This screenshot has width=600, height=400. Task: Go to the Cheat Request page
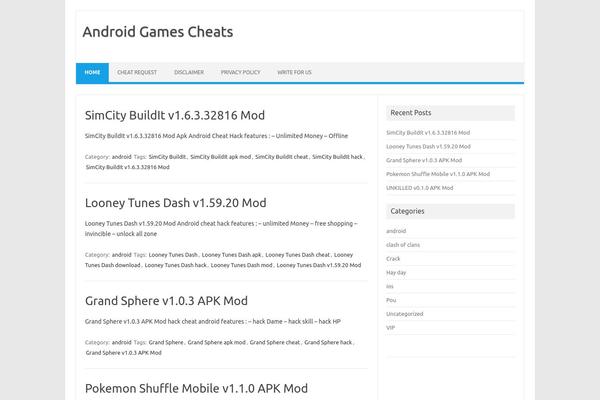point(137,72)
